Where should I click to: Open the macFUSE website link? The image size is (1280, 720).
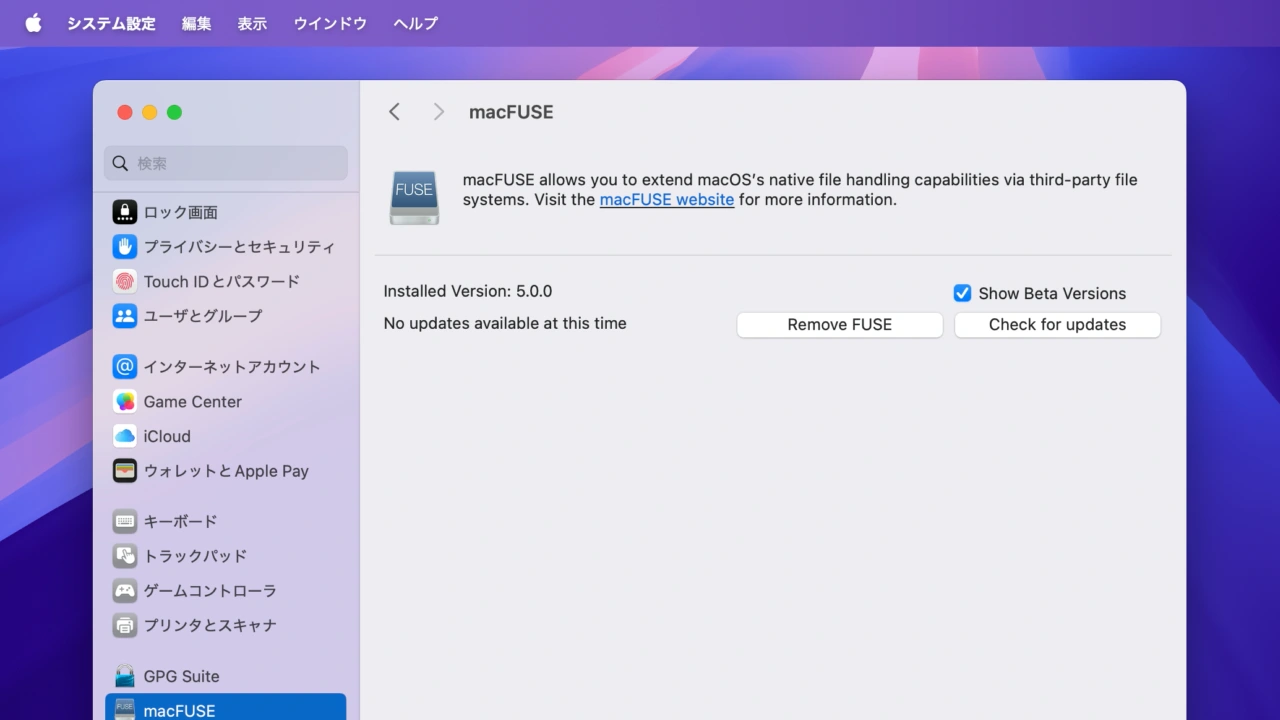coord(666,200)
